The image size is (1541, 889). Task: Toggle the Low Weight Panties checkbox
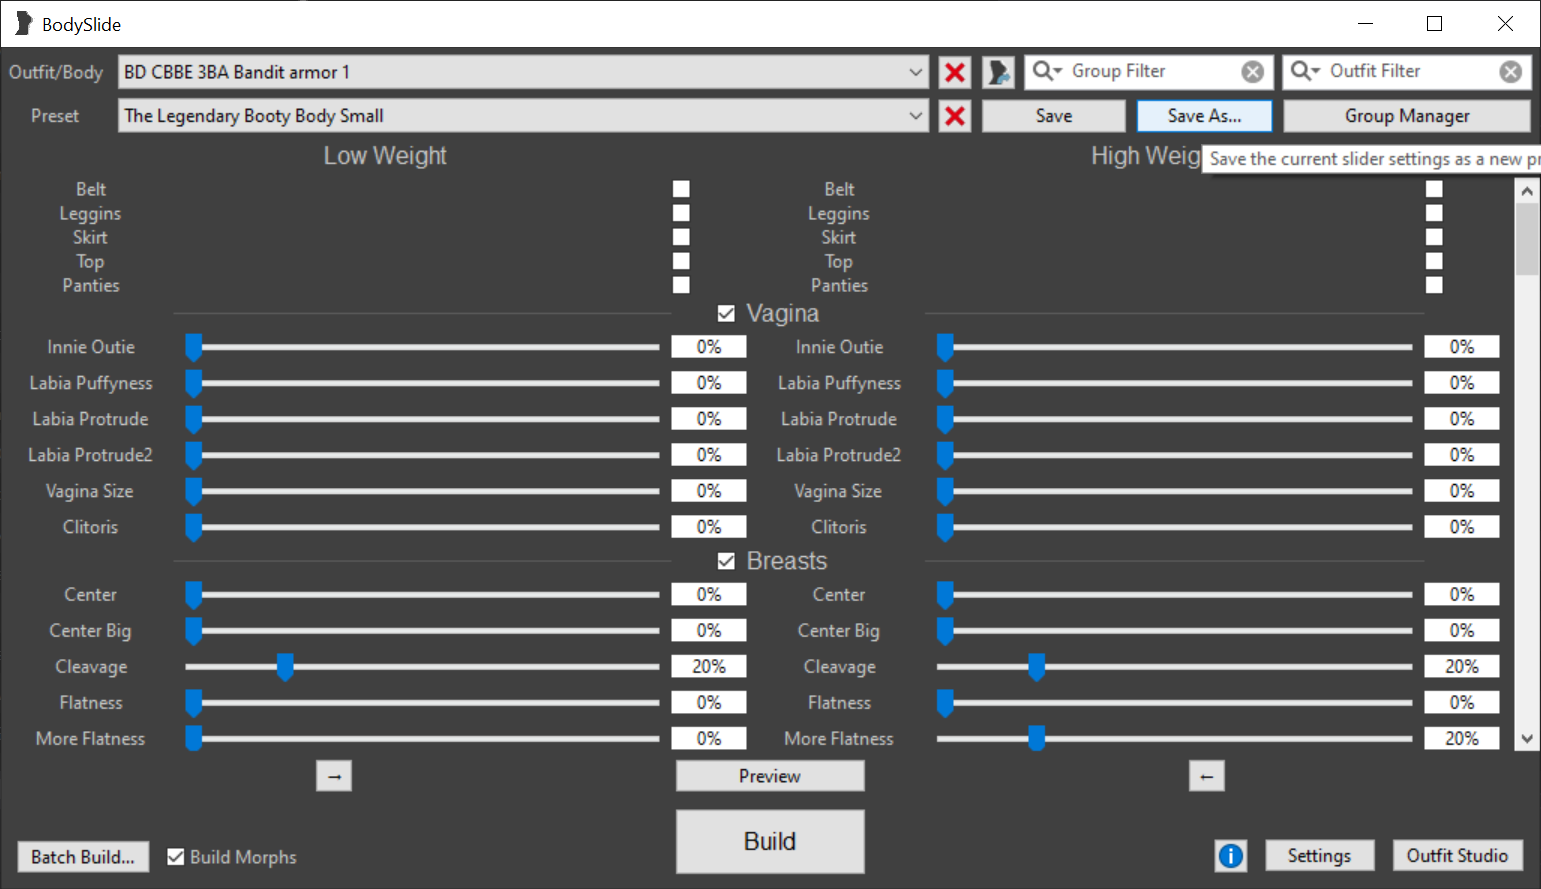pos(681,285)
